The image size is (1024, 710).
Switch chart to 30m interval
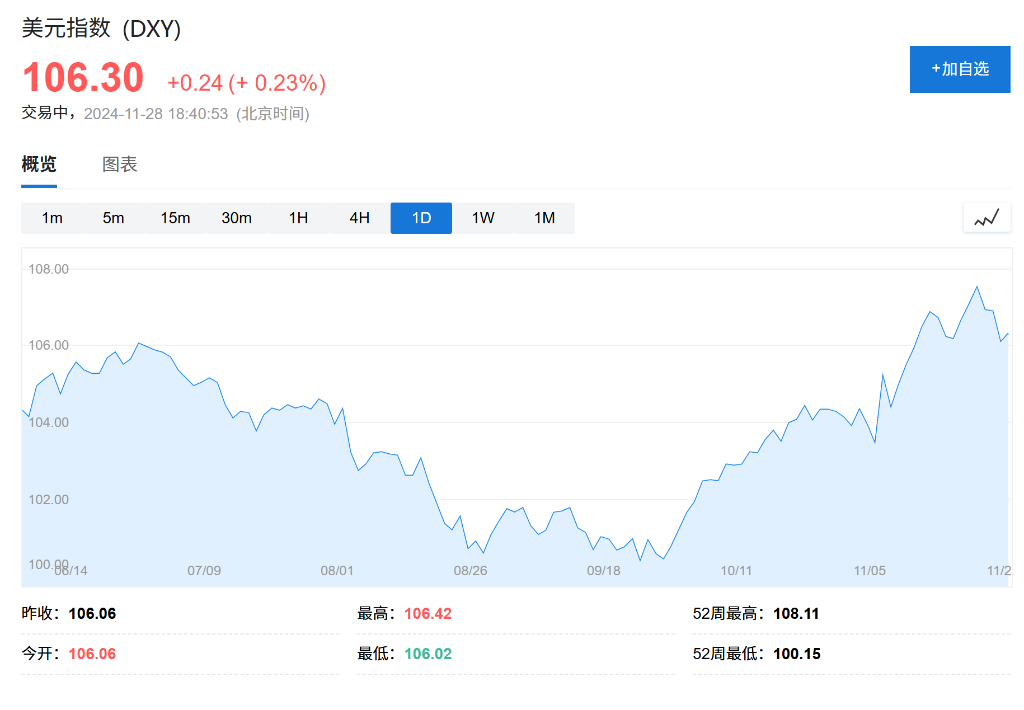[236, 218]
